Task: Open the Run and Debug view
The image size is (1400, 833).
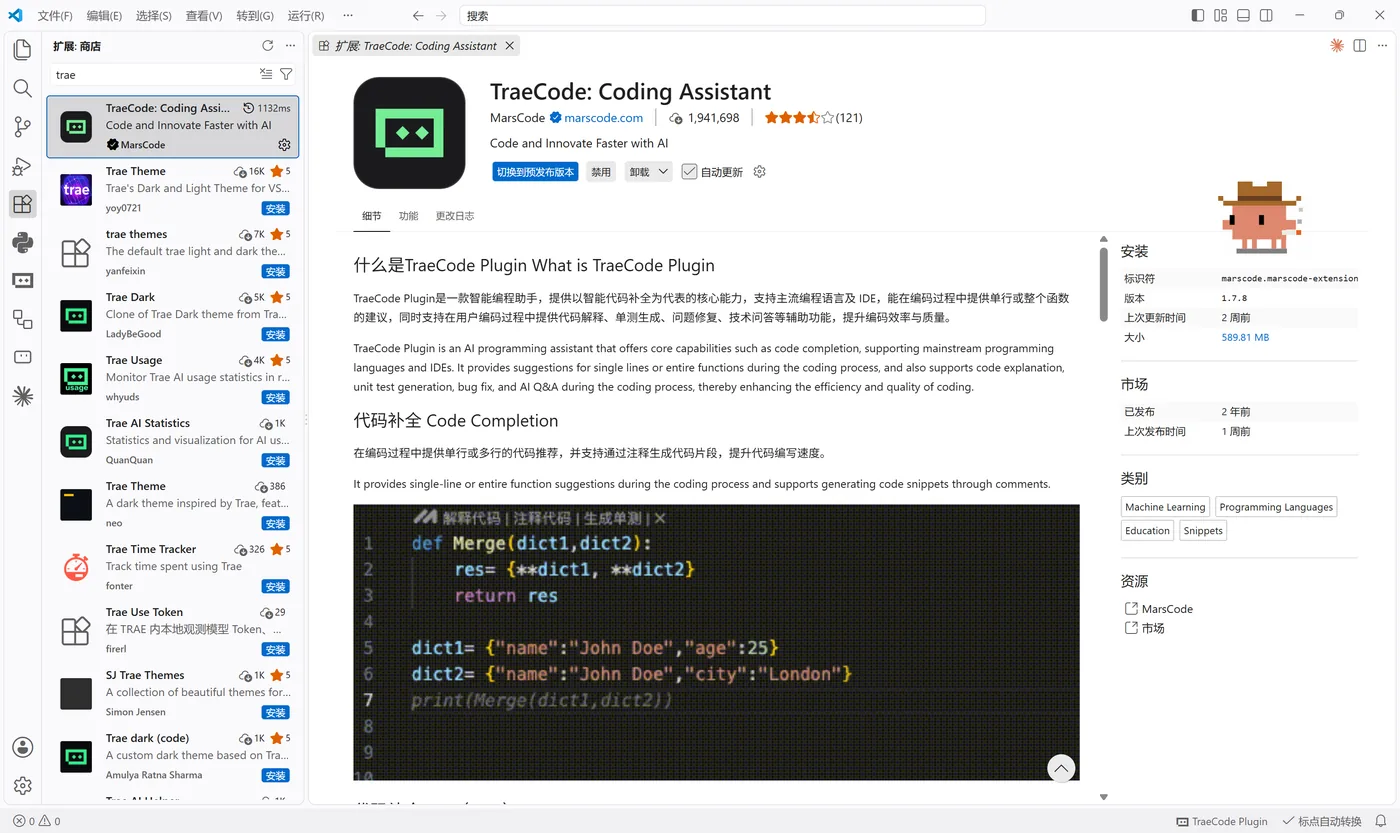Action: click(x=22, y=166)
